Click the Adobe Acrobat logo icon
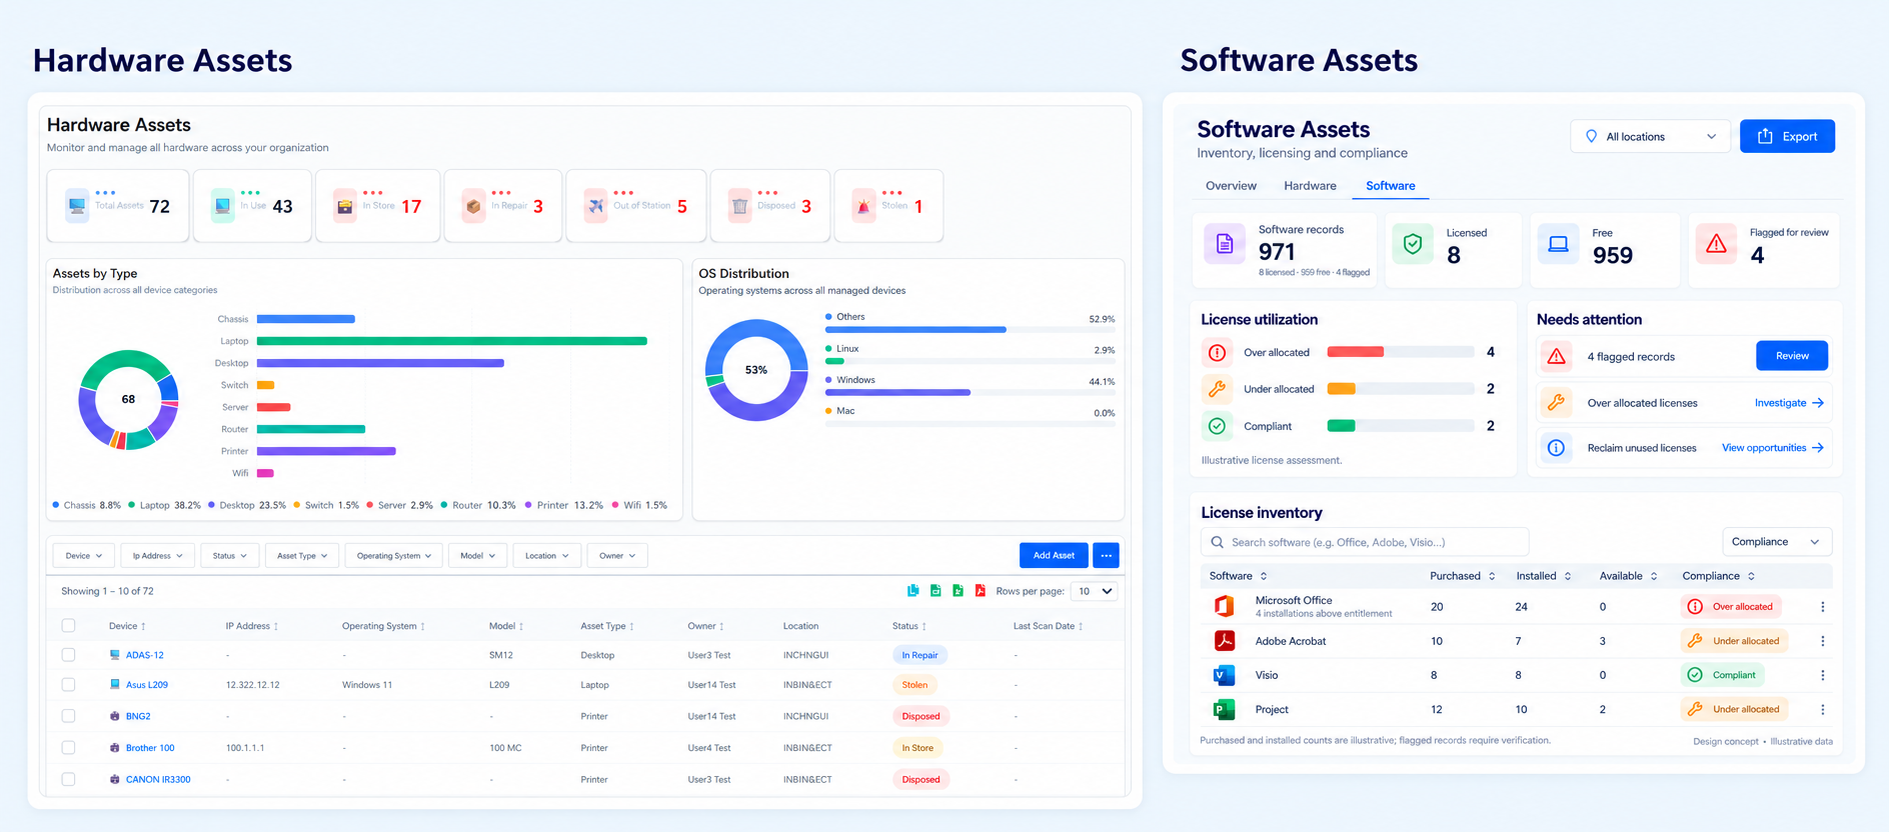Screen dimensions: 1889x832 pos(1224,641)
